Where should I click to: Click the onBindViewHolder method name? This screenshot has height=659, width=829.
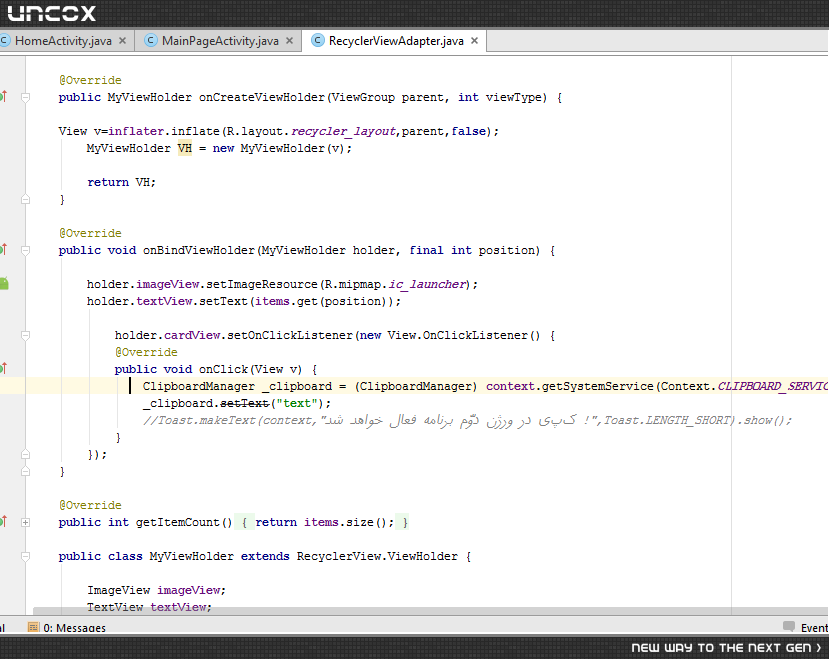pyautogui.click(x=199, y=250)
